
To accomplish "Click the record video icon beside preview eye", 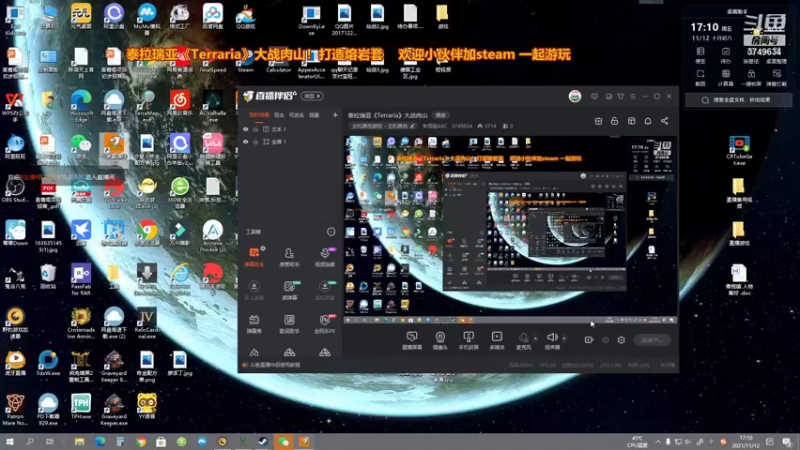I will click(x=589, y=340).
